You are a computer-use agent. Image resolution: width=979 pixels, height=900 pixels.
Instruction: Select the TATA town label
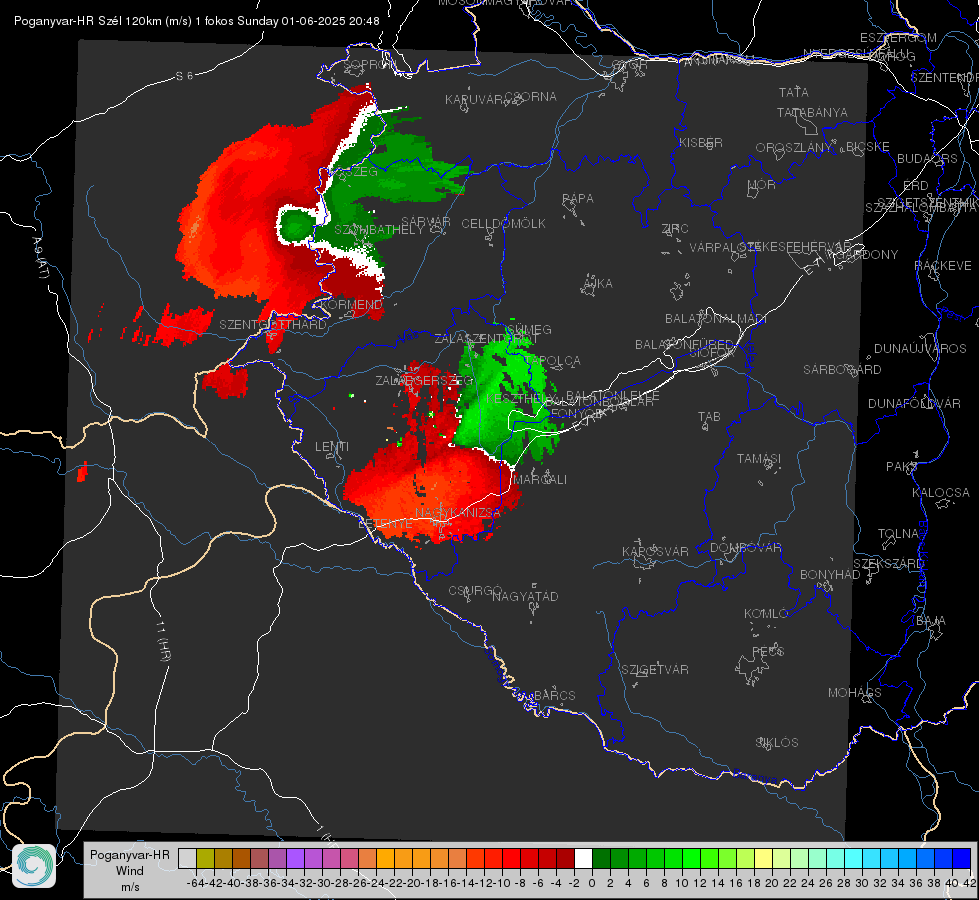coord(794,92)
